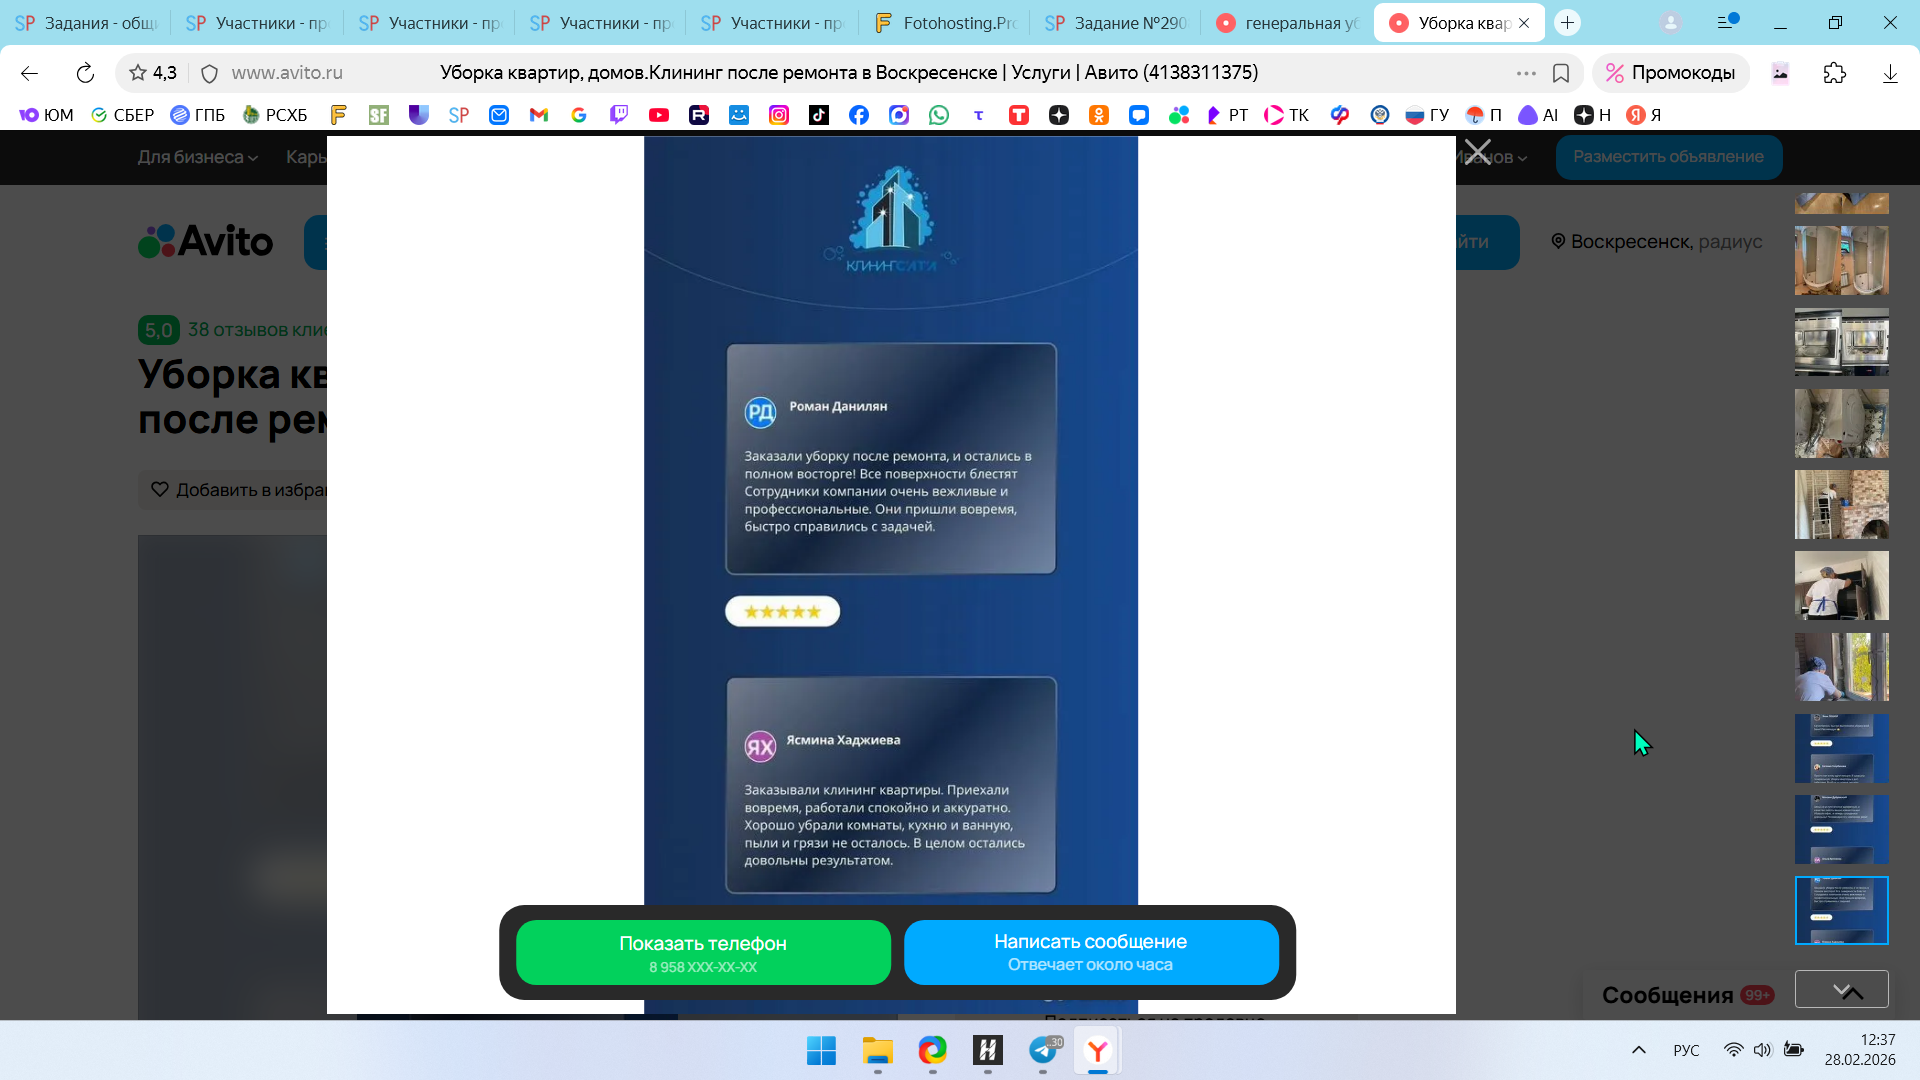This screenshot has height=1080, width=1920.
Task: Open a new browser tab
Action: pos(1567,22)
